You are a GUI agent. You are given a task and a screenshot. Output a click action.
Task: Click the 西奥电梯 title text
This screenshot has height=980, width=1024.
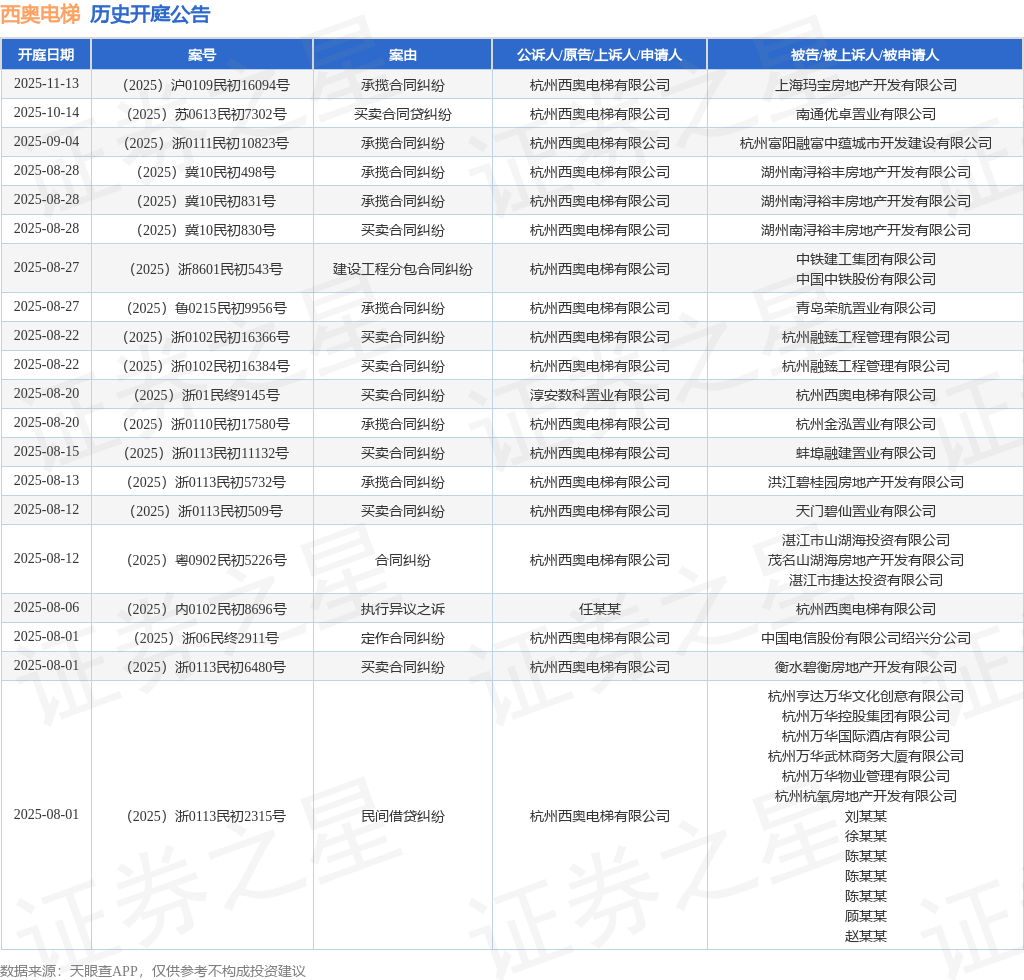pos(40,14)
